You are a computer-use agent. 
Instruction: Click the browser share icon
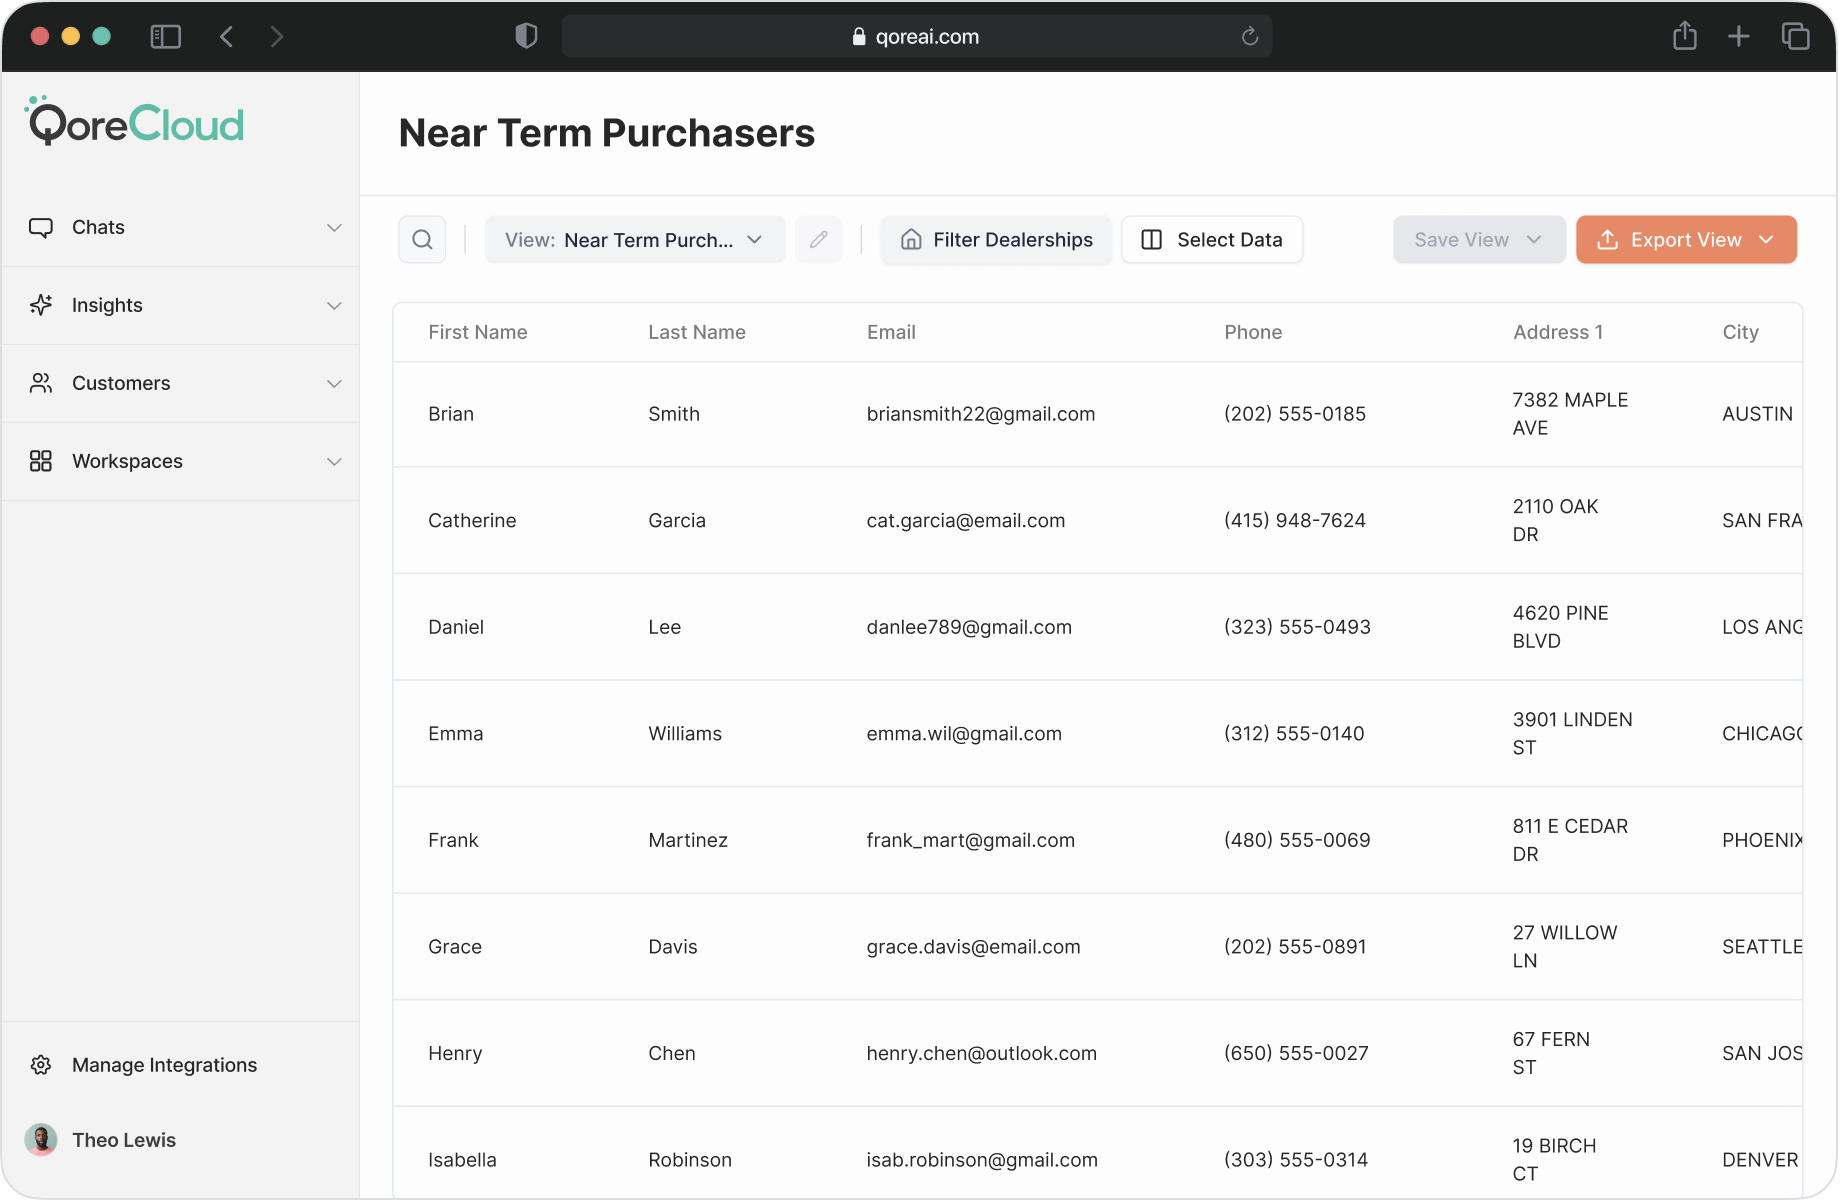coord(1685,37)
